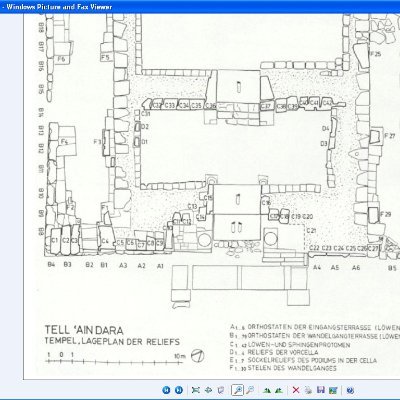Start the slide show
Screen dimensions: 400x400
pos(221,390)
